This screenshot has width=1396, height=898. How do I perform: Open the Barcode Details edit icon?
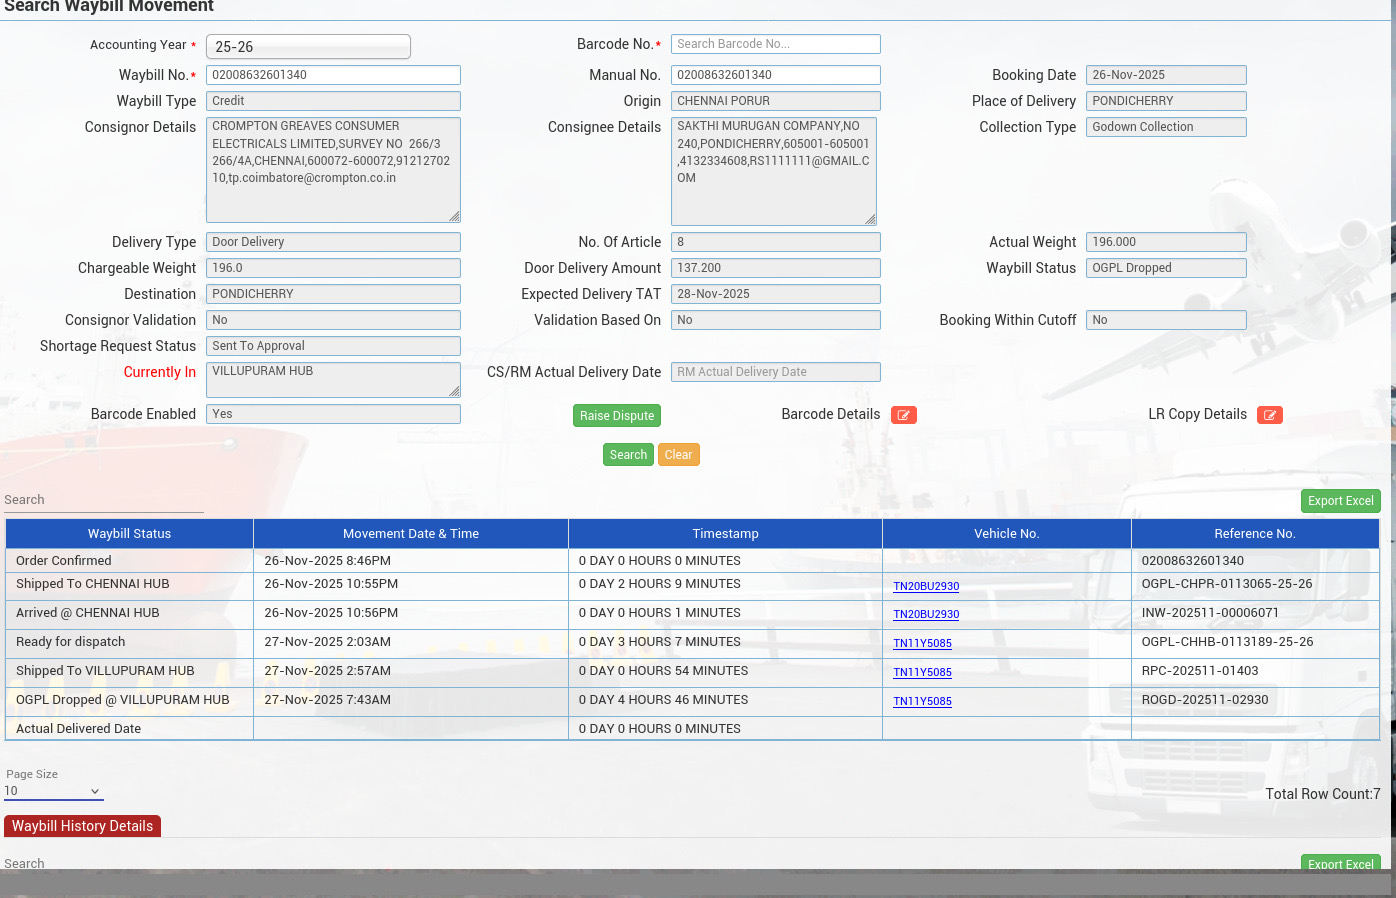tap(903, 415)
